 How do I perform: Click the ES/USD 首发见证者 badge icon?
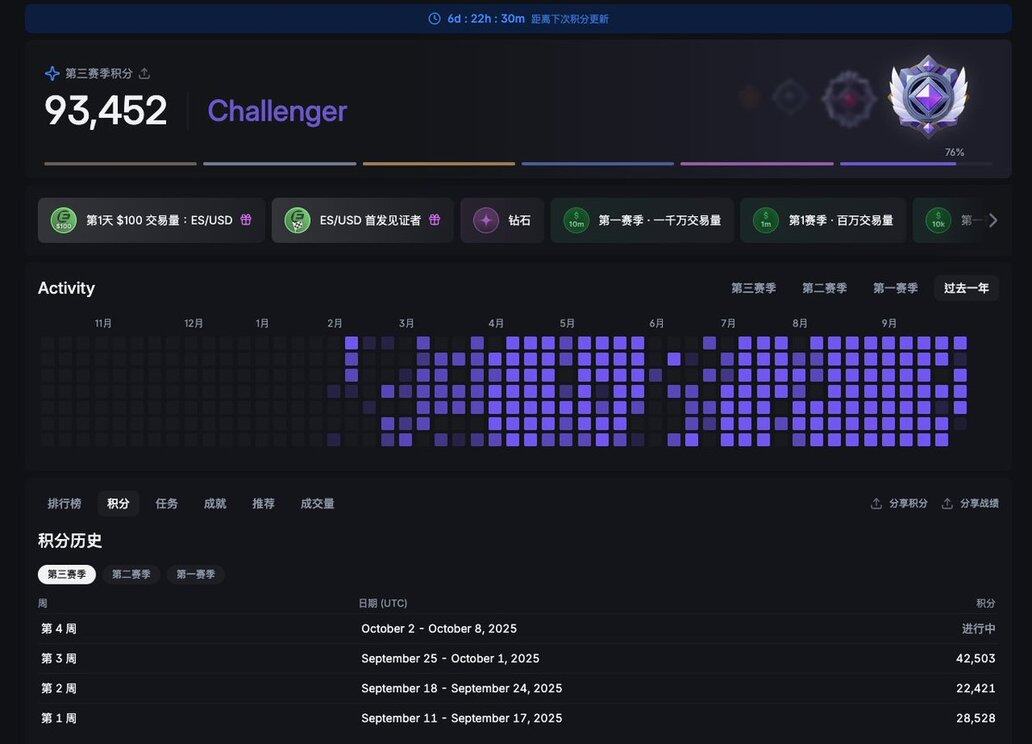pos(297,220)
